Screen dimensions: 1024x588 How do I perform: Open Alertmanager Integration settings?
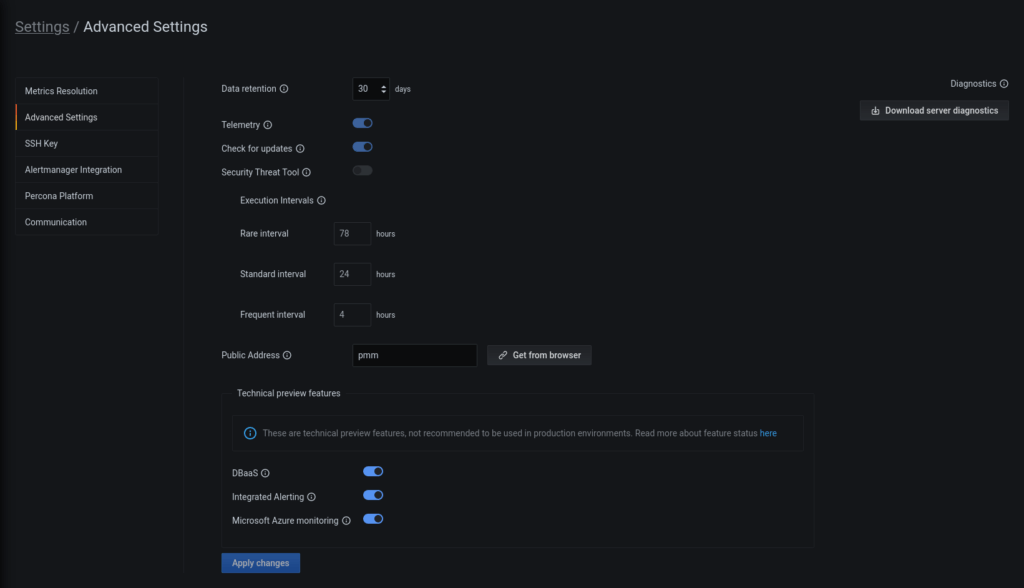coord(75,169)
